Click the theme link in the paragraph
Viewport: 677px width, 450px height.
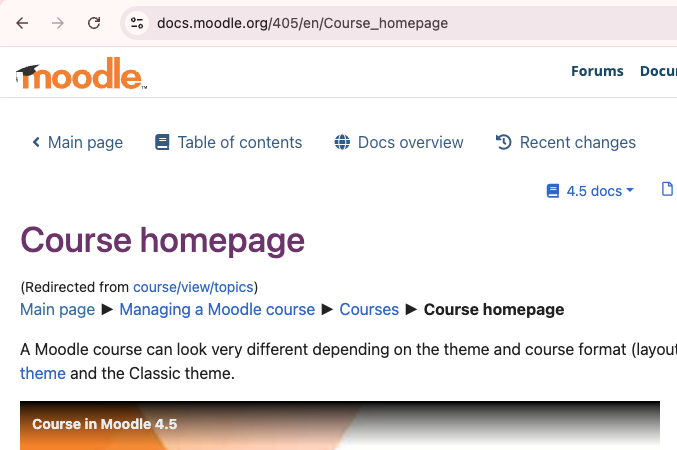(x=43, y=374)
